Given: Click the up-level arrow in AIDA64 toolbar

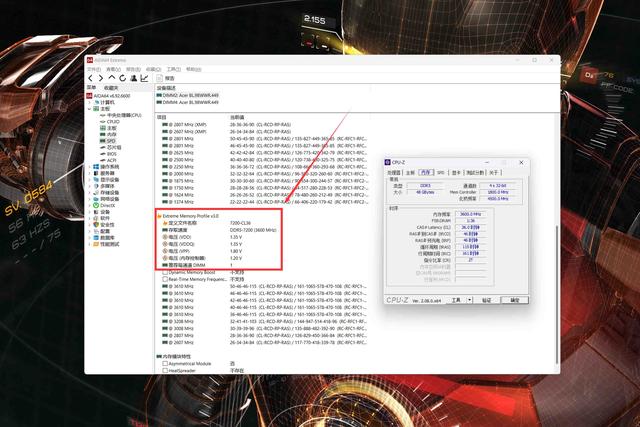Looking at the screenshot, I should pyautogui.click(x=111, y=78).
